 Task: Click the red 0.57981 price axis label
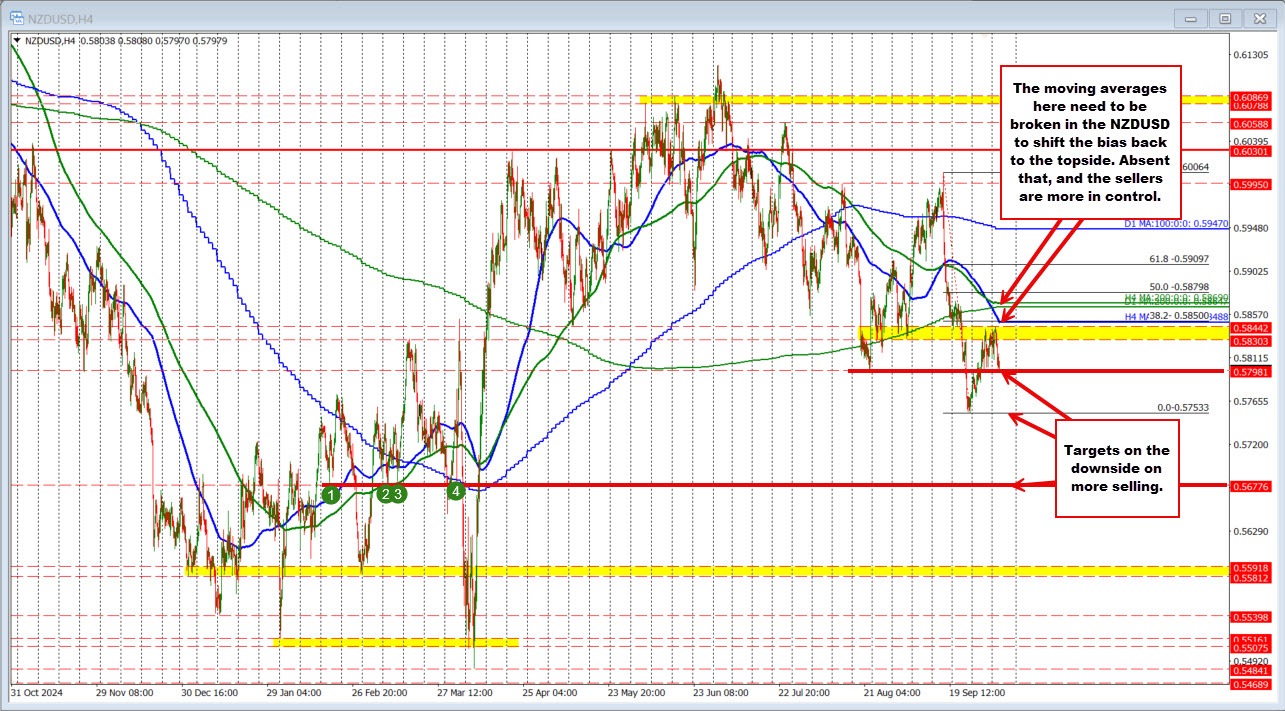(x=1254, y=371)
